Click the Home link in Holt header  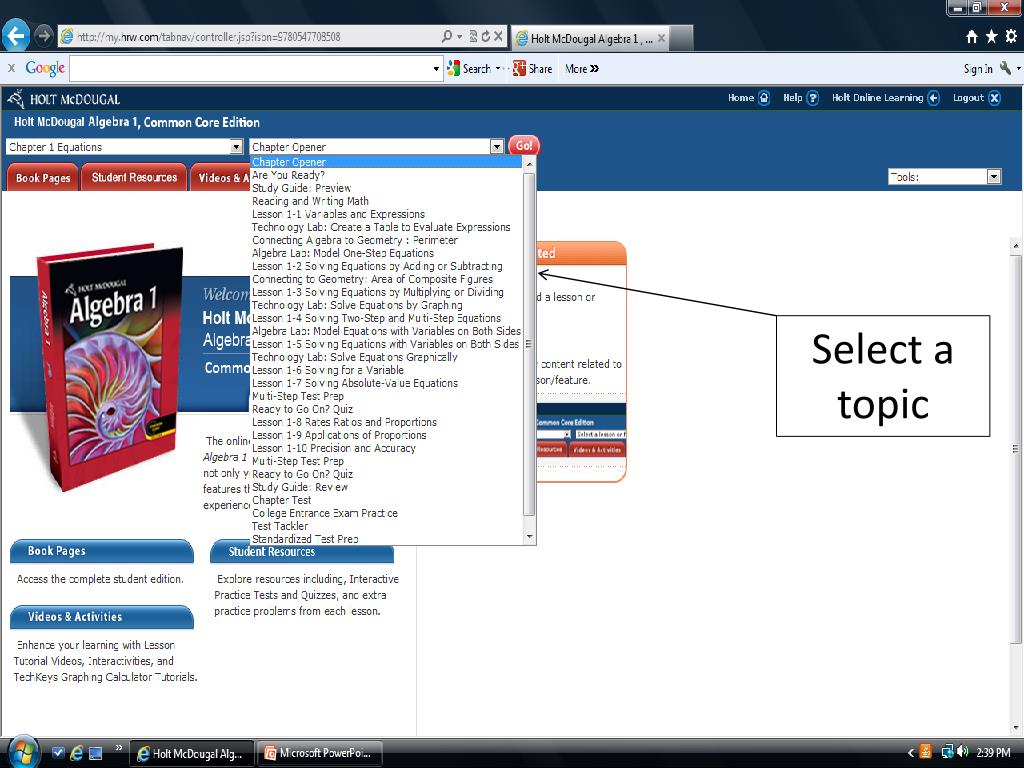tap(748, 98)
